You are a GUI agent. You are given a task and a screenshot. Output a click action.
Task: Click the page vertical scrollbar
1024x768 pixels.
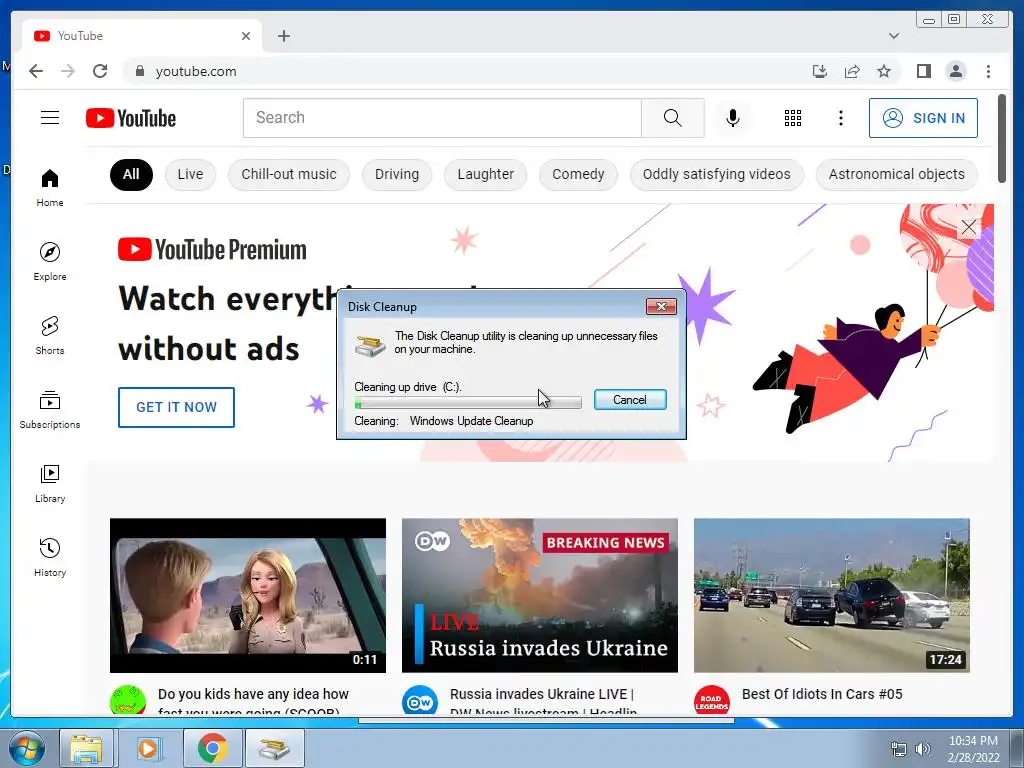tap(1001, 139)
